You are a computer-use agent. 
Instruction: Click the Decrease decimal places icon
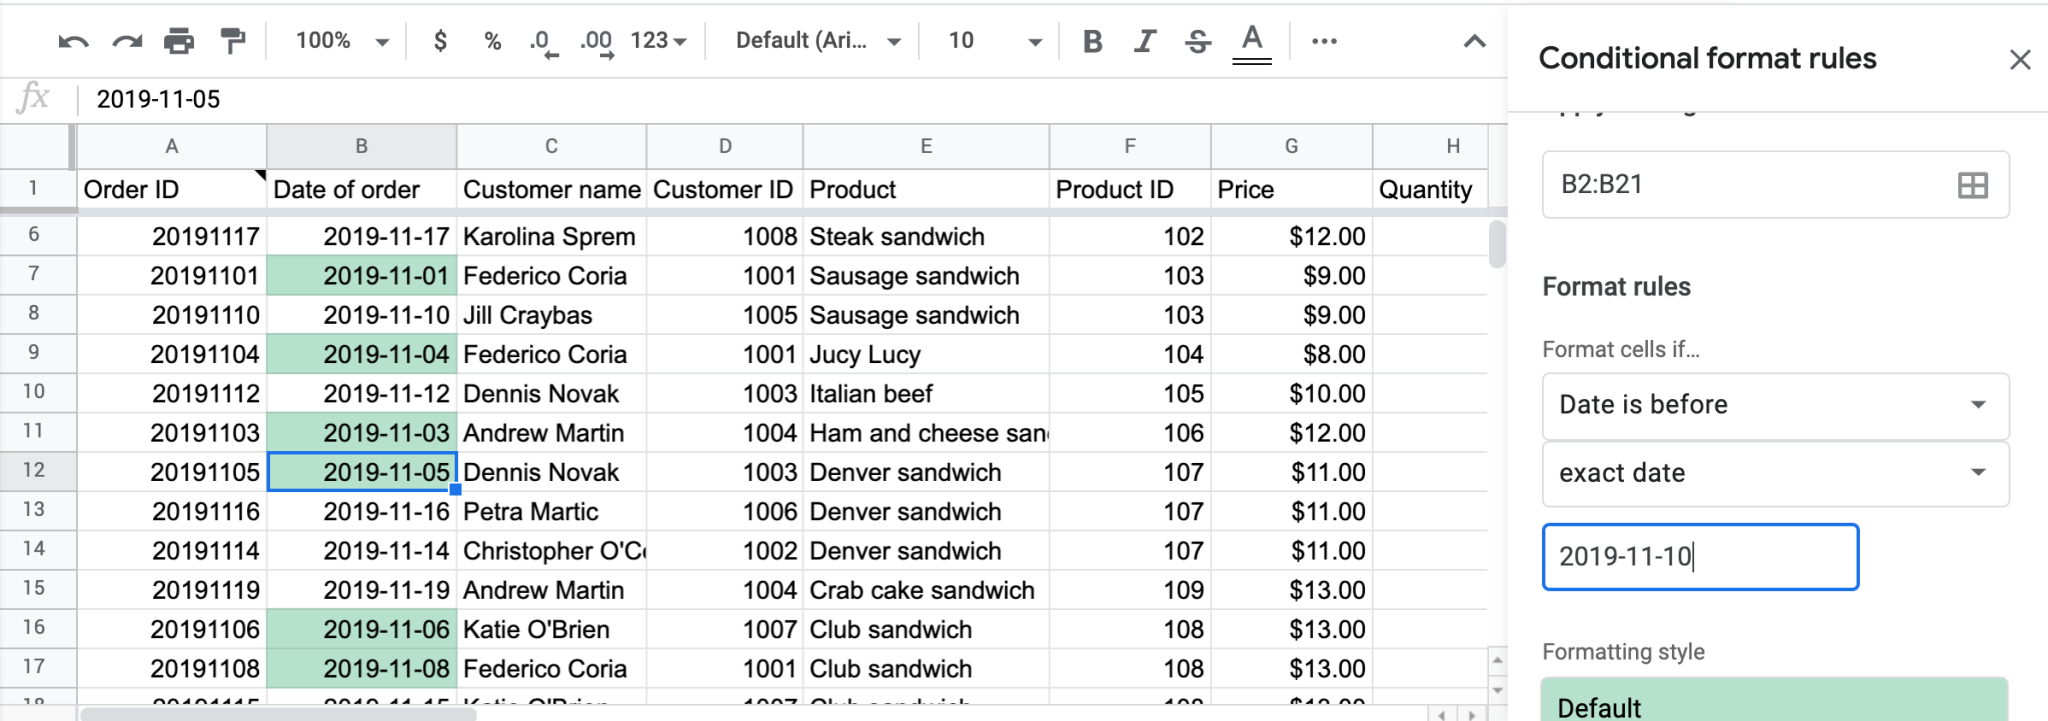coord(543,41)
